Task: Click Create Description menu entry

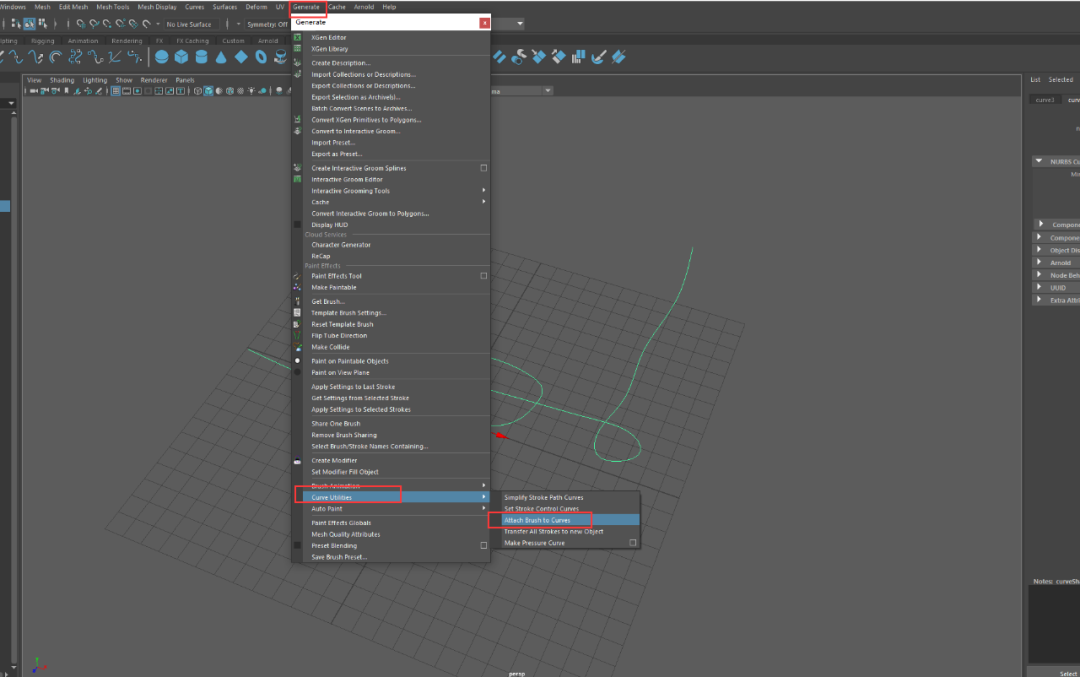Action: 340,63
